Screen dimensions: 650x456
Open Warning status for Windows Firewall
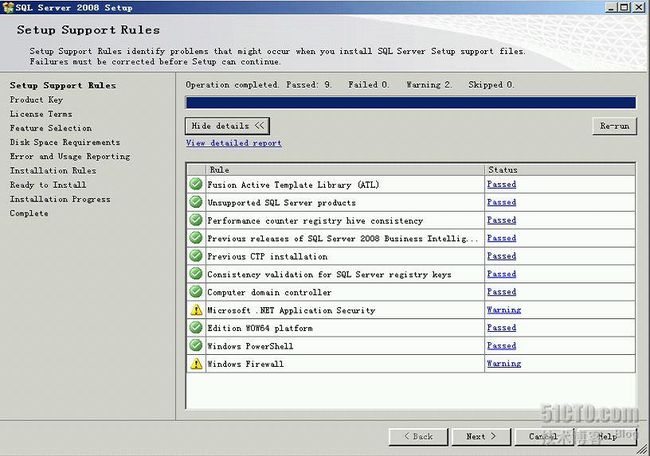pyautogui.click(x=504, y=364)
